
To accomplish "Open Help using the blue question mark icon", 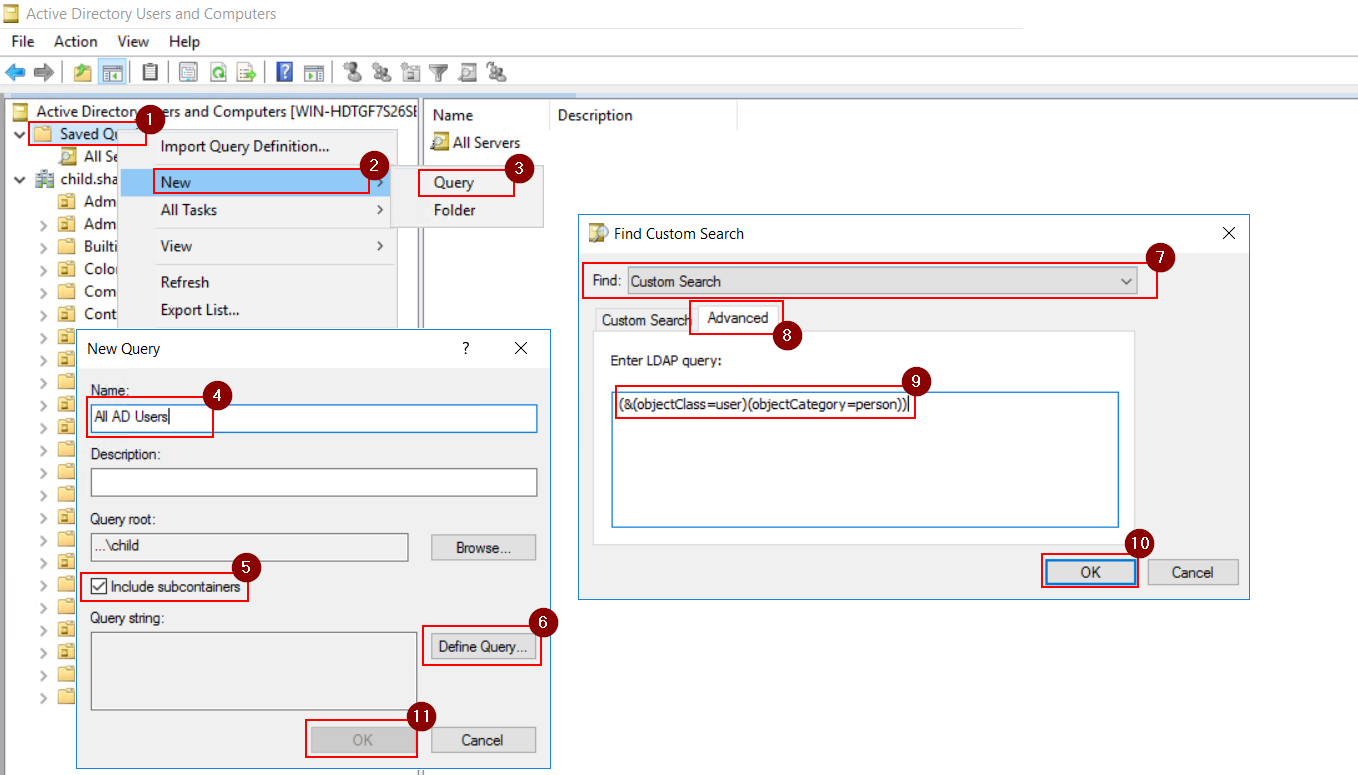I will click(x=287, y=72).
